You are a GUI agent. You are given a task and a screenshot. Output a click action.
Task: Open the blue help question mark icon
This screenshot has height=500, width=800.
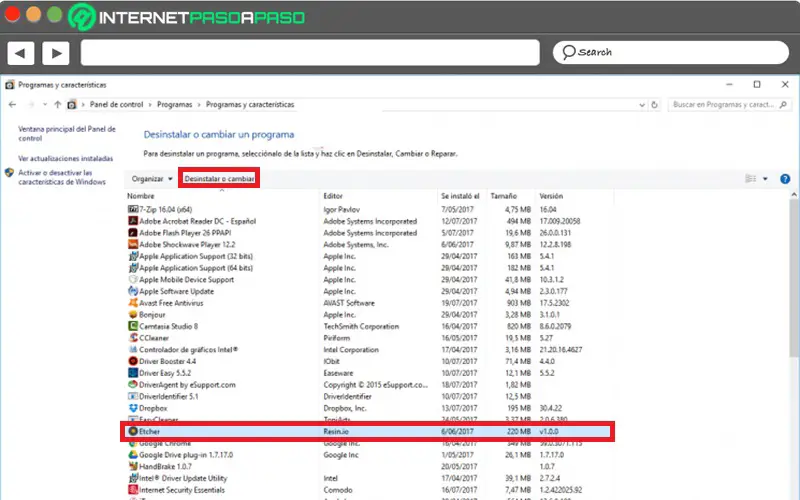(x=785, y=178)
